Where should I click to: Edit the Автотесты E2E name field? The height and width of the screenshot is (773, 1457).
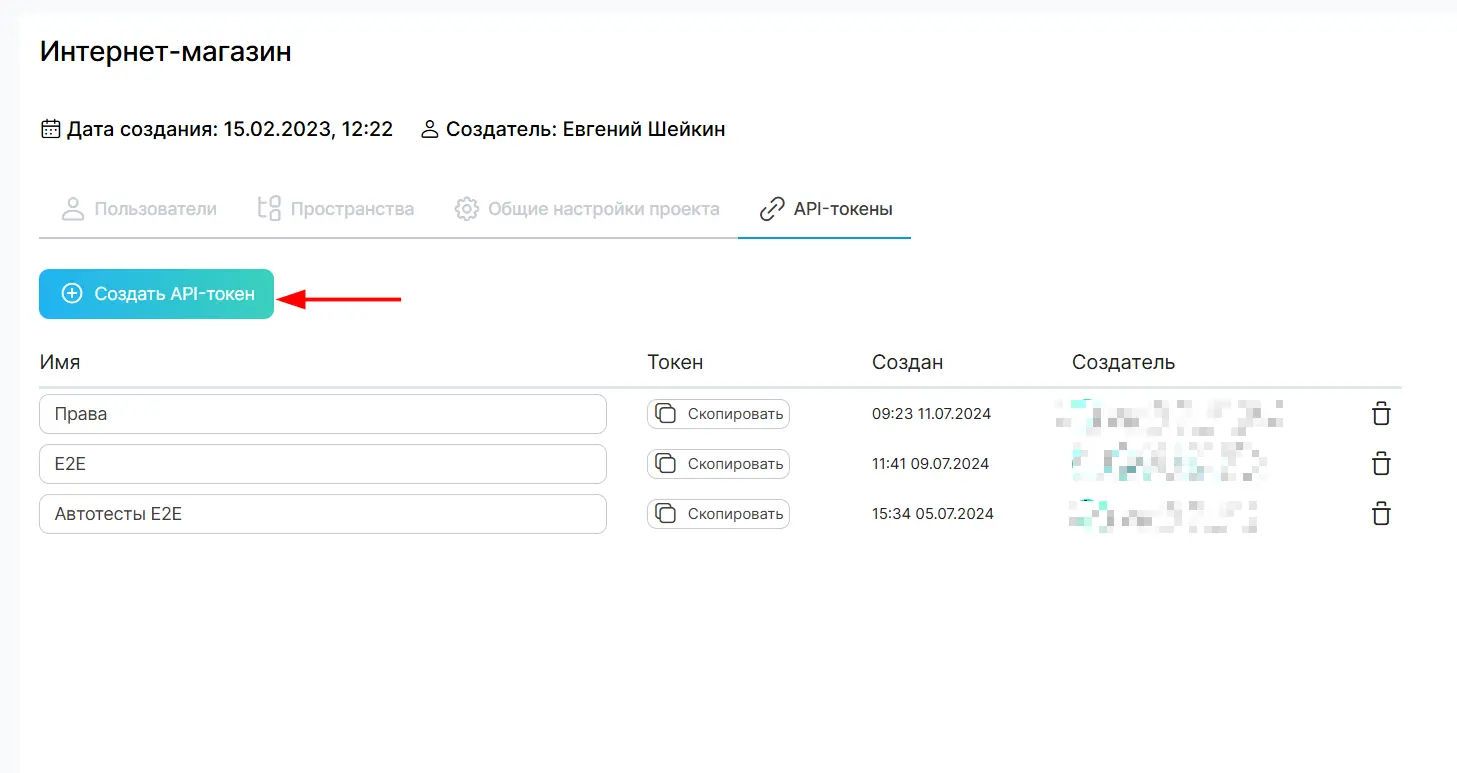point(322,514)
